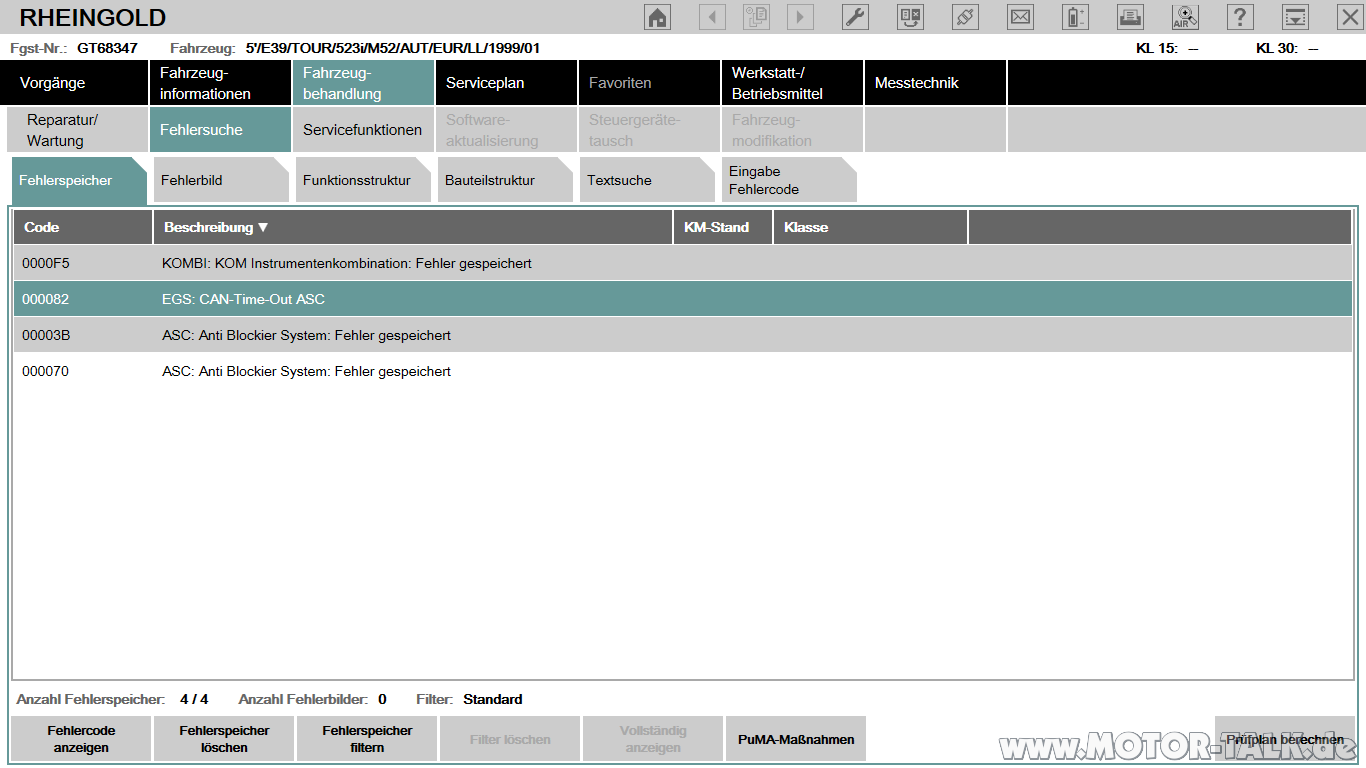
Task: Click the chassis number GT68347
Action: tap(107, 48)
